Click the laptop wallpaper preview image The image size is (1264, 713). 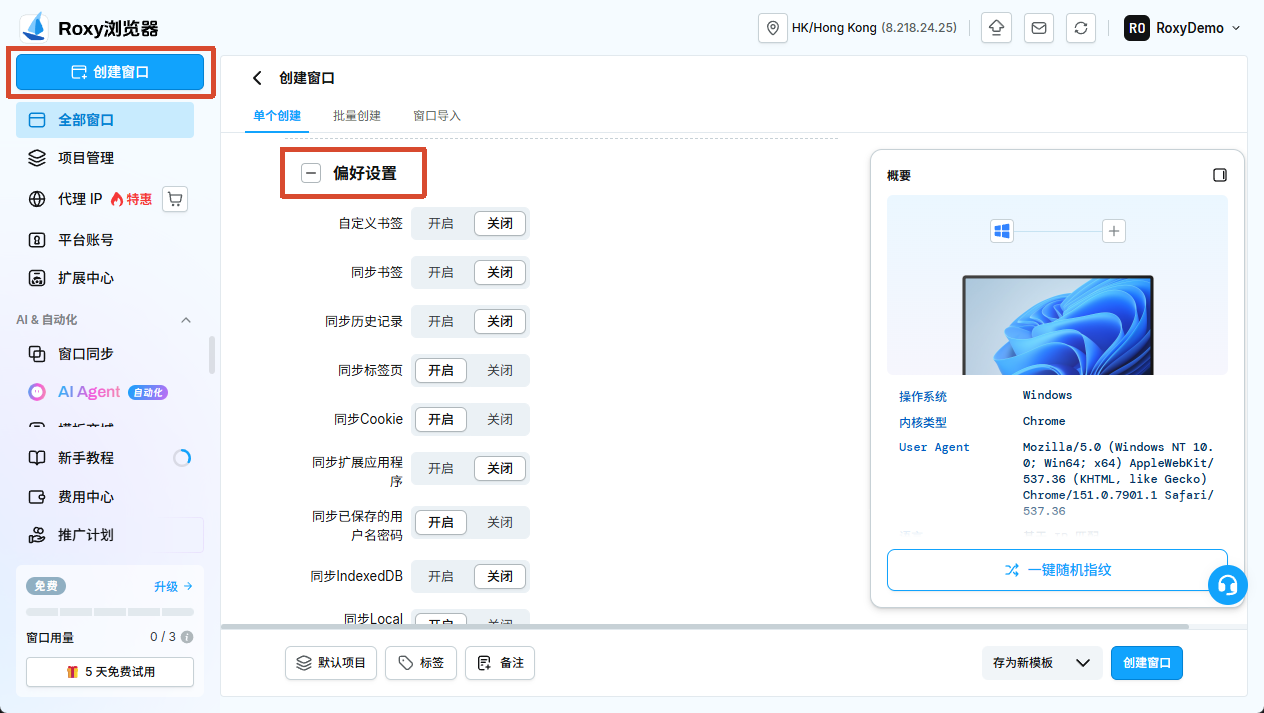(x=1057, y=325)
